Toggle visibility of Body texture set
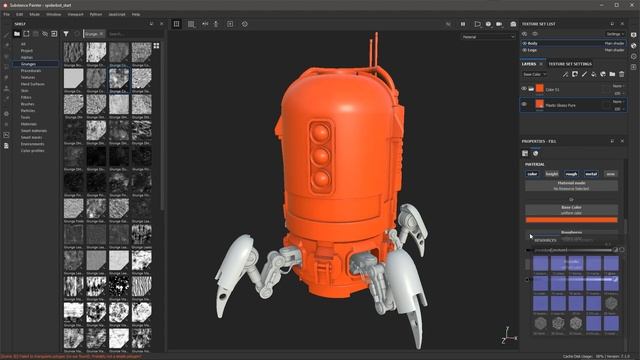 coord(524,43)
